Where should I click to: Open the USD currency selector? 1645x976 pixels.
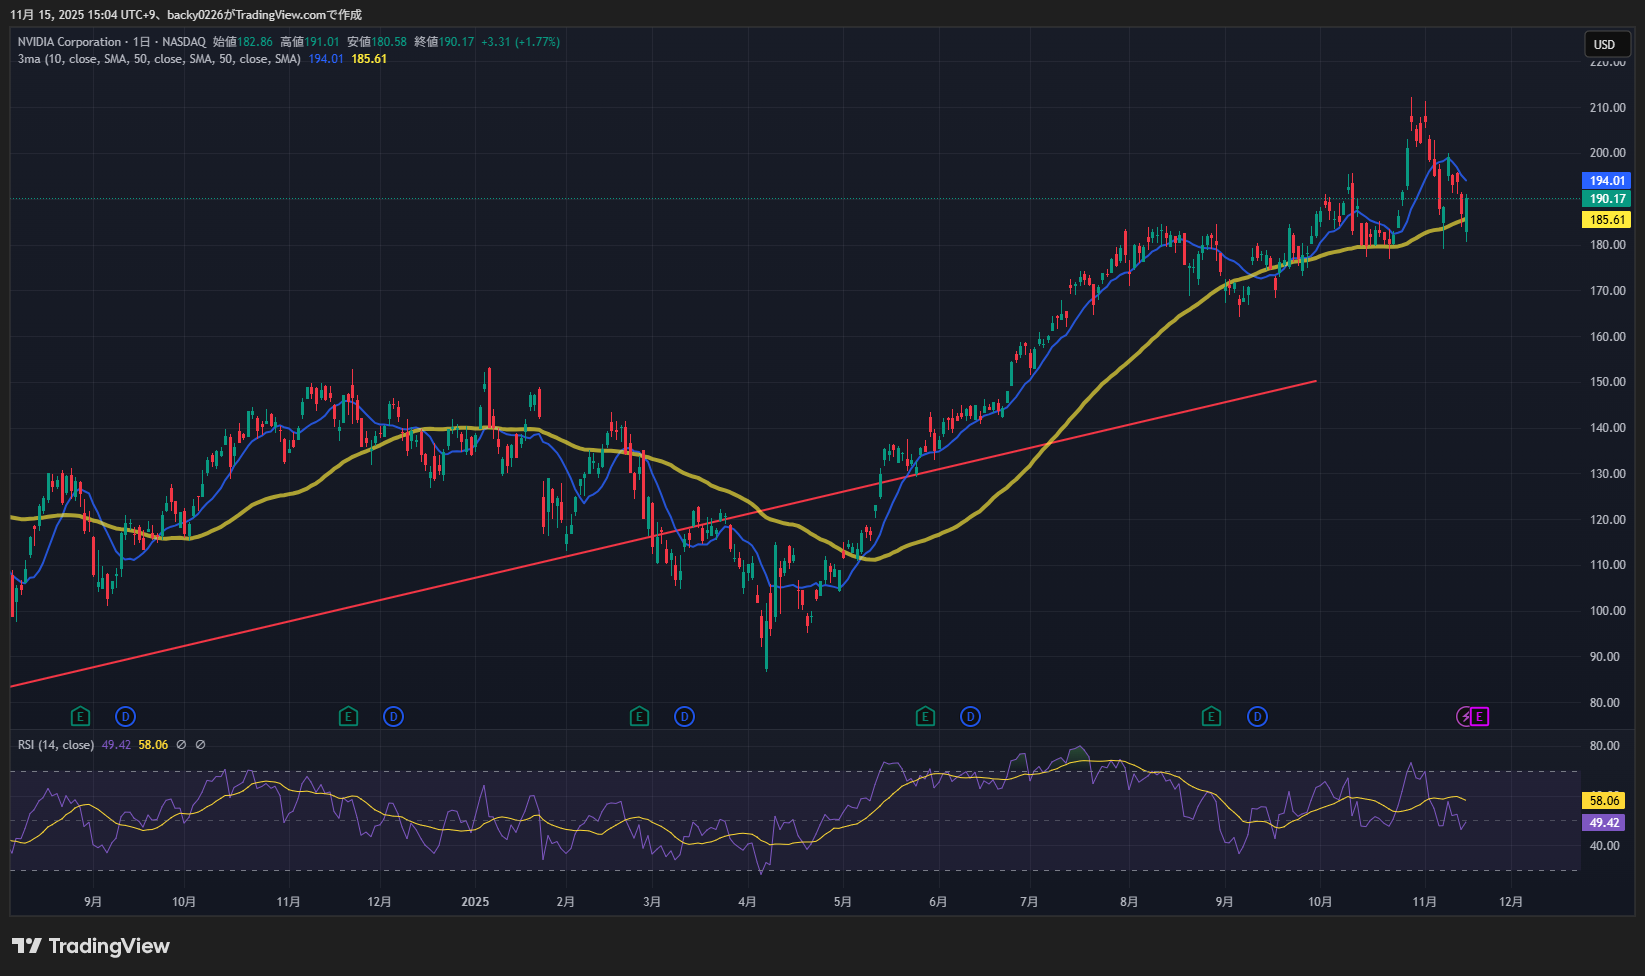coord(1604,44)
